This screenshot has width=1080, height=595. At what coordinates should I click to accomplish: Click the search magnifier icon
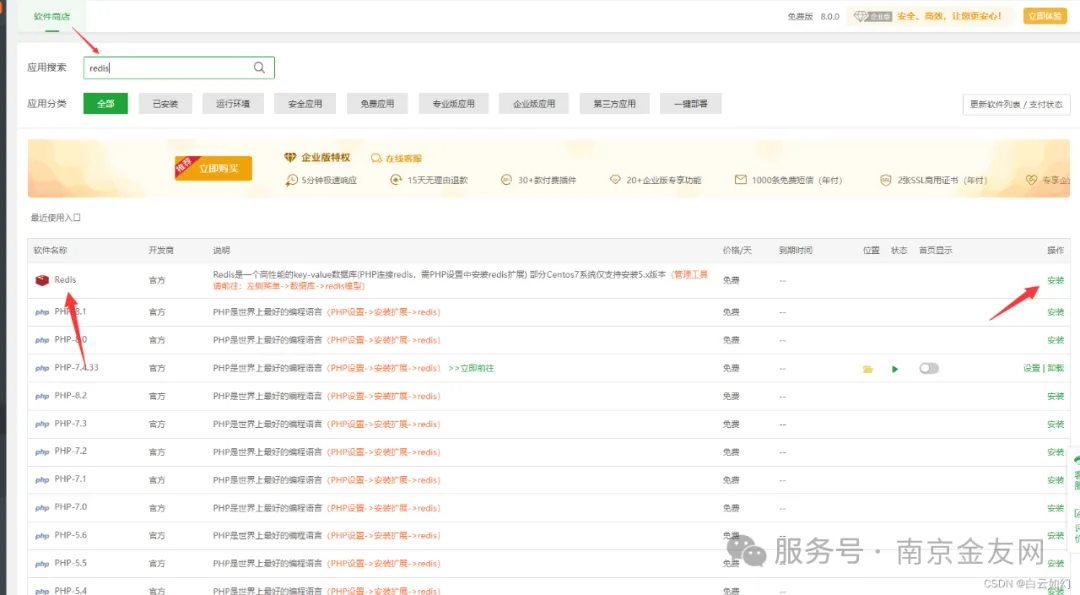(259, 67)
